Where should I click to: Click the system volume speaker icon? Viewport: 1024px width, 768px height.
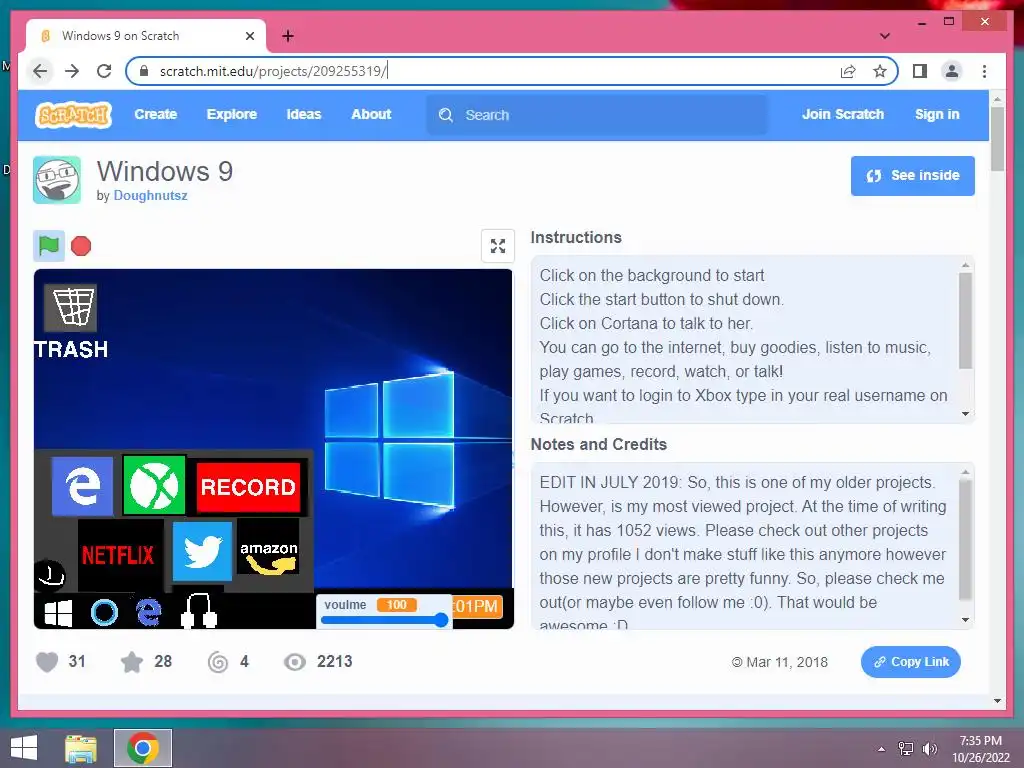coord(929,749)
